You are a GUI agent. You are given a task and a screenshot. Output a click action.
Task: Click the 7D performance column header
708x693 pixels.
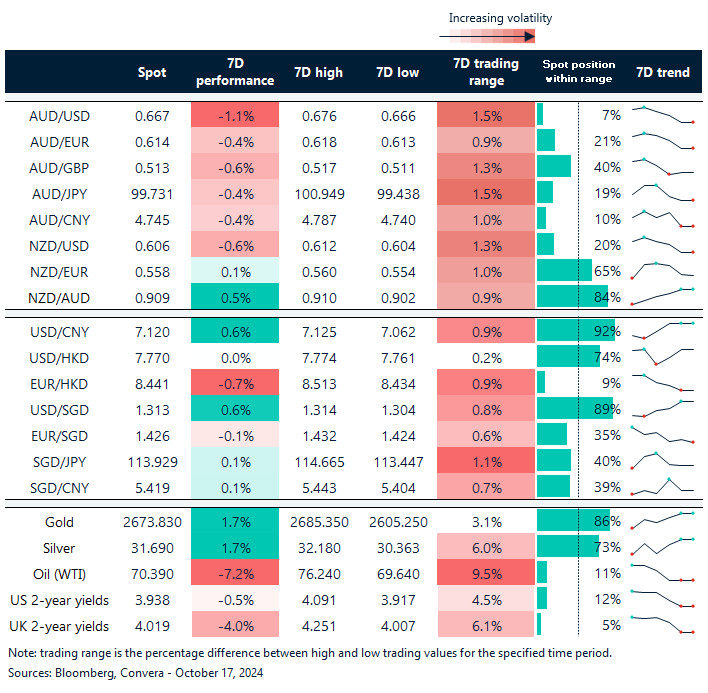click(x=235, y=72)
